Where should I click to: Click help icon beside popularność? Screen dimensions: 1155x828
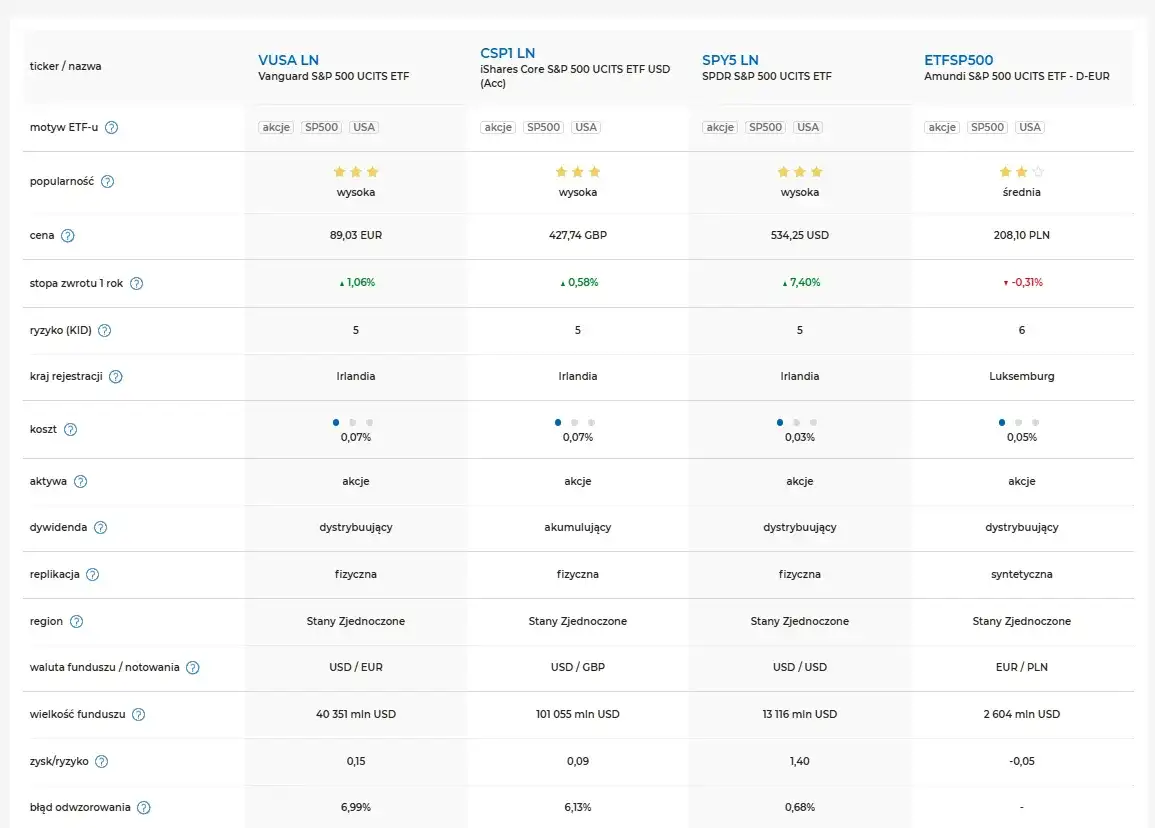(x=107, y=182)
